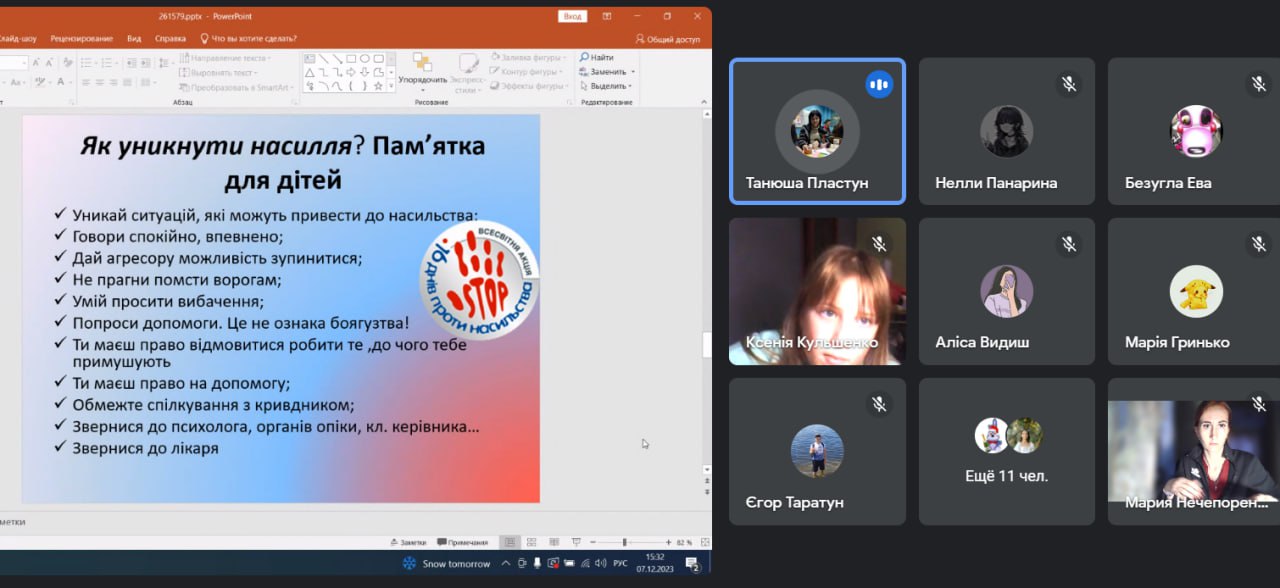Click the zoom slider in status bar
Image resolution: width=1280 pixels, height=588 pixels.
coord(624,542)
